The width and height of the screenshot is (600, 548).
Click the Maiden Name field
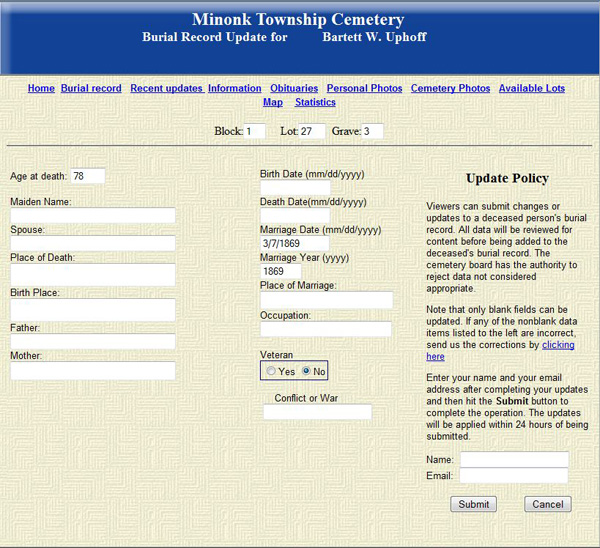point(93,215)
